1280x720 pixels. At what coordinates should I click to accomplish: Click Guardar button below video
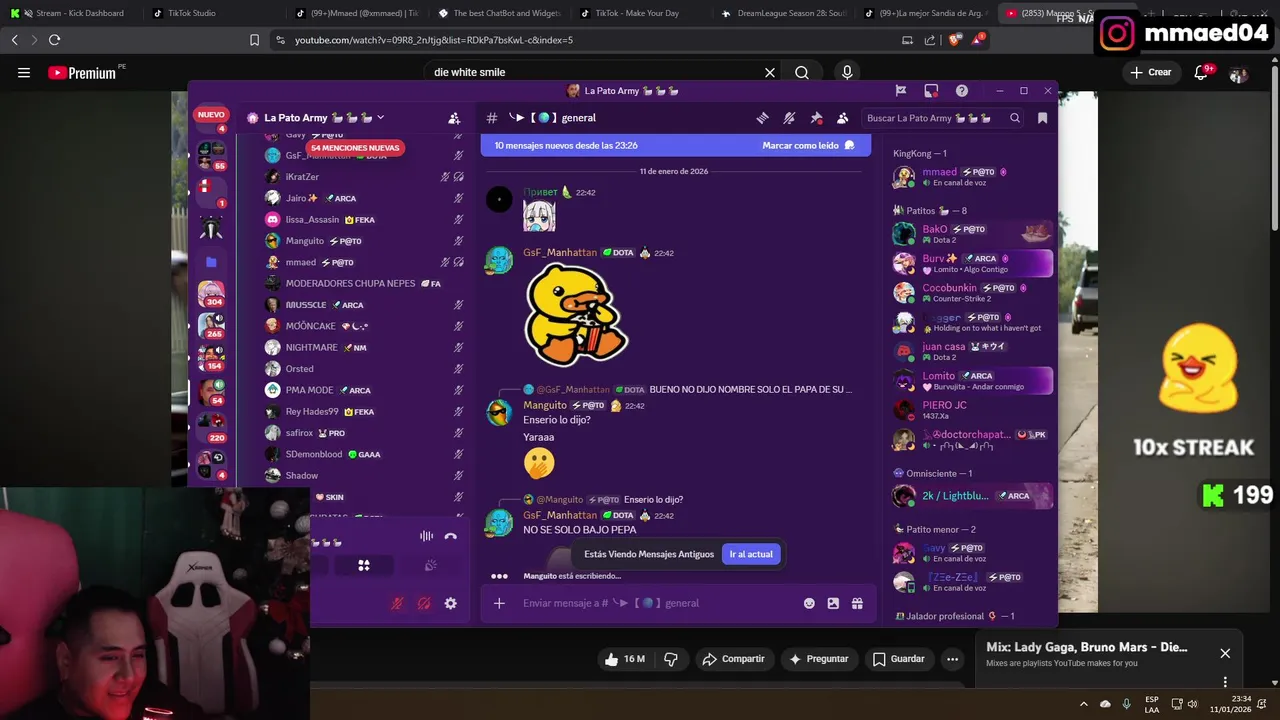(898, 659)
